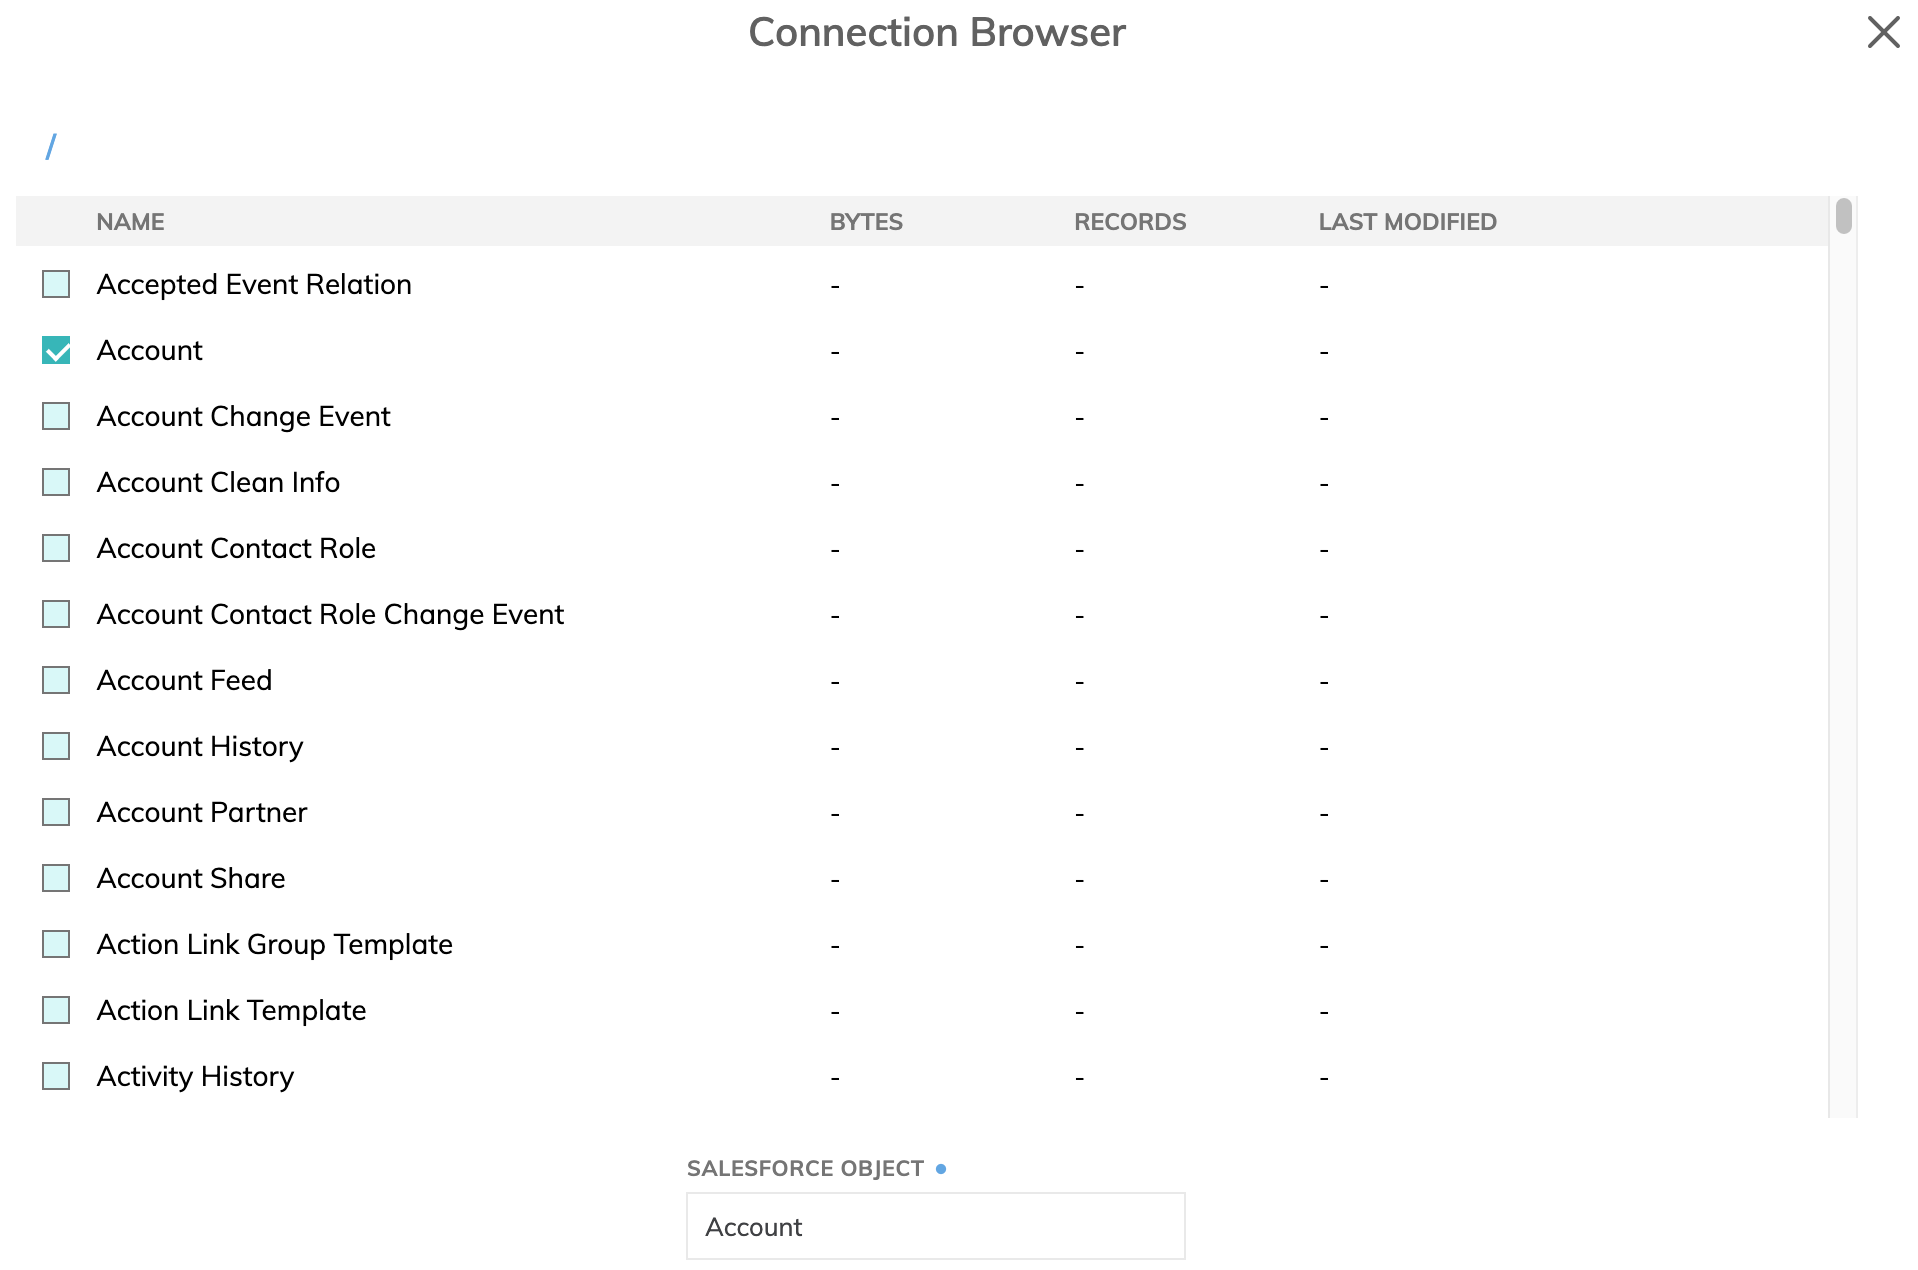Click the root path slash breadcrumb
1918x1270 pixels.
coord(51,147)
